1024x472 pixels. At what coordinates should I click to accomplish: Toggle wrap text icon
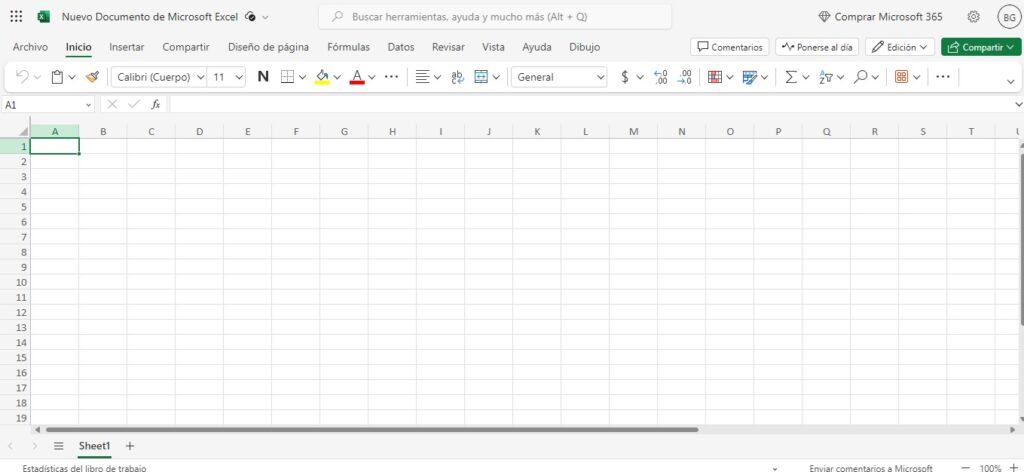tap(458, 77)
